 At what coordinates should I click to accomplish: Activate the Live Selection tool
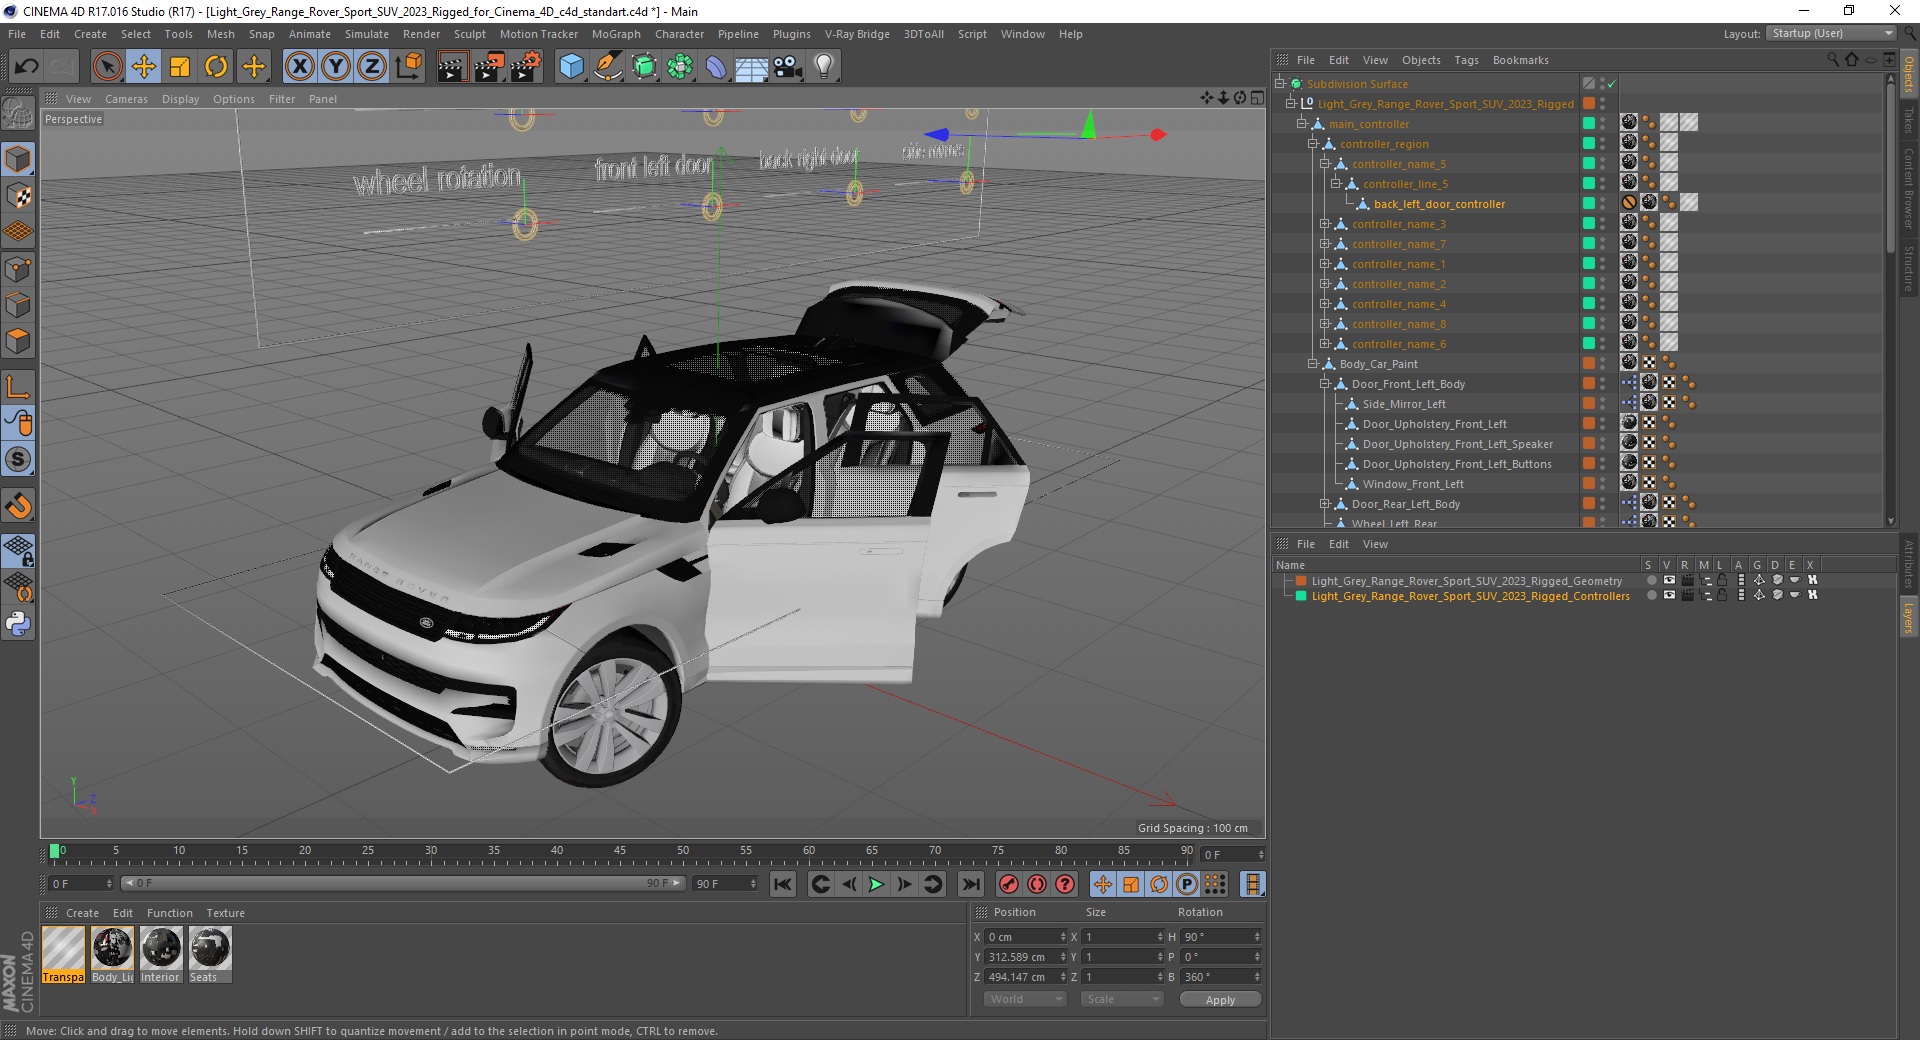tap(107, 67)
